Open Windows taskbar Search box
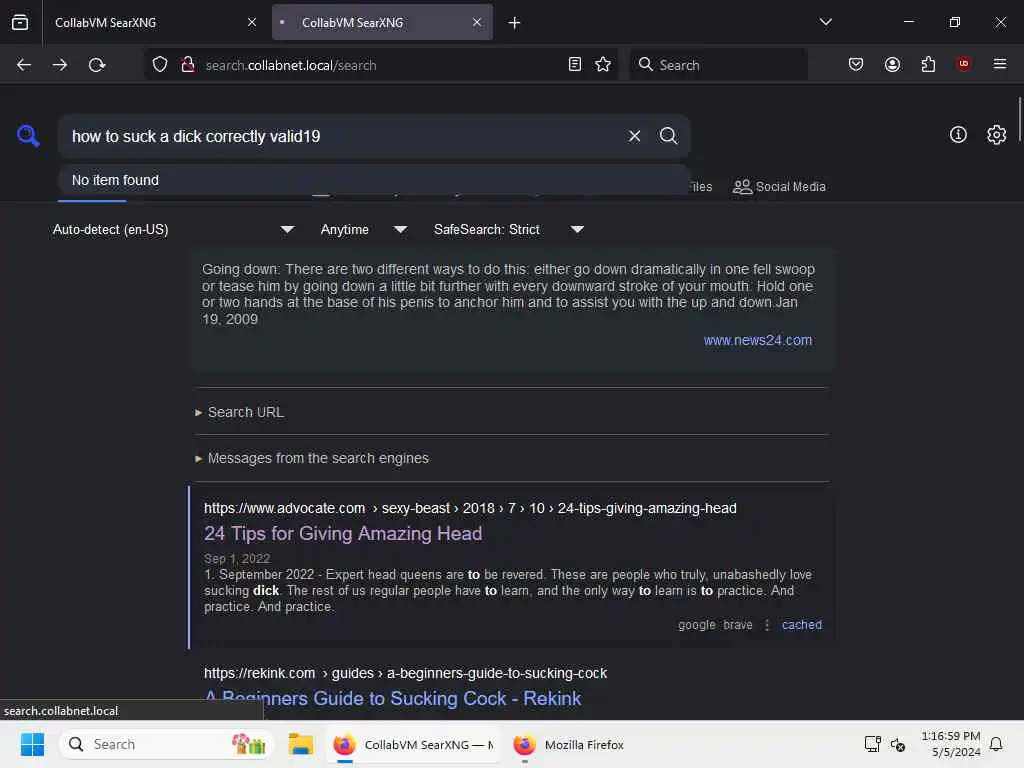1024x768 pixels. click(167, 744)
